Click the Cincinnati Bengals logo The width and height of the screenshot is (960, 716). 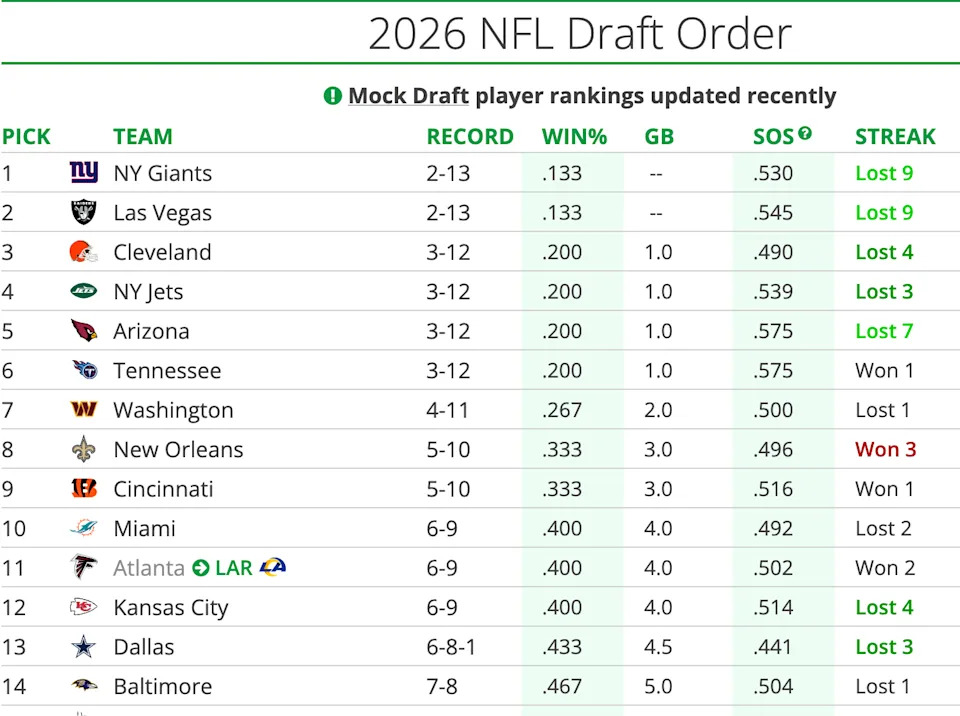coord(84,489)
